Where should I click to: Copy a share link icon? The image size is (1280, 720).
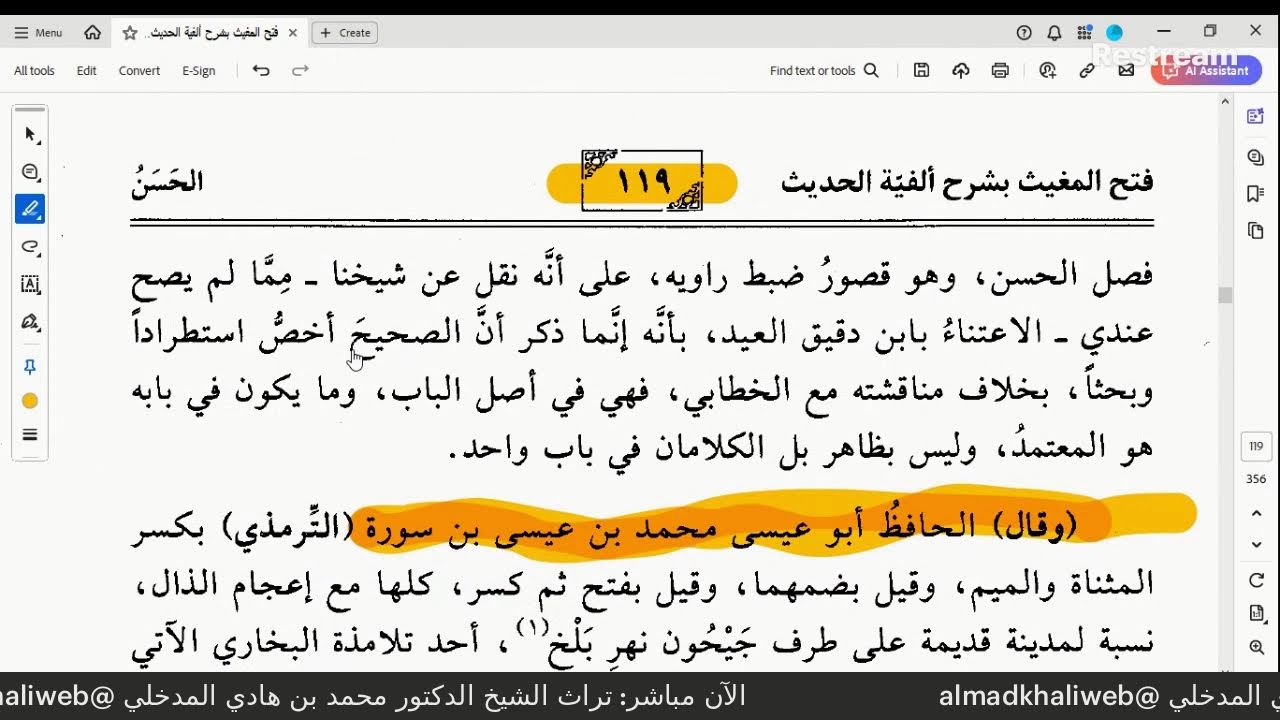pos(1087,70)
